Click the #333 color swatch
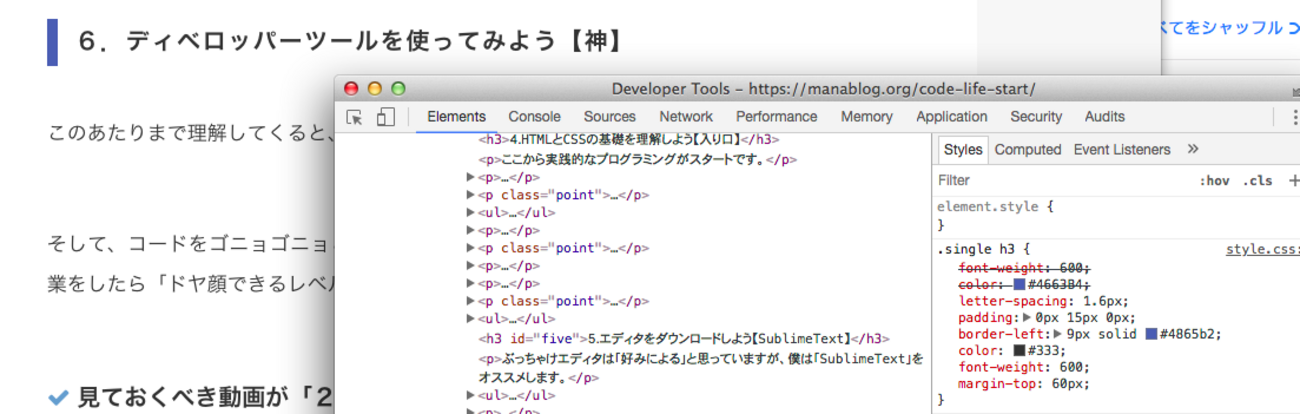Image resolution: width=1300 pixels, height=414 pixels. [1019, 351]
